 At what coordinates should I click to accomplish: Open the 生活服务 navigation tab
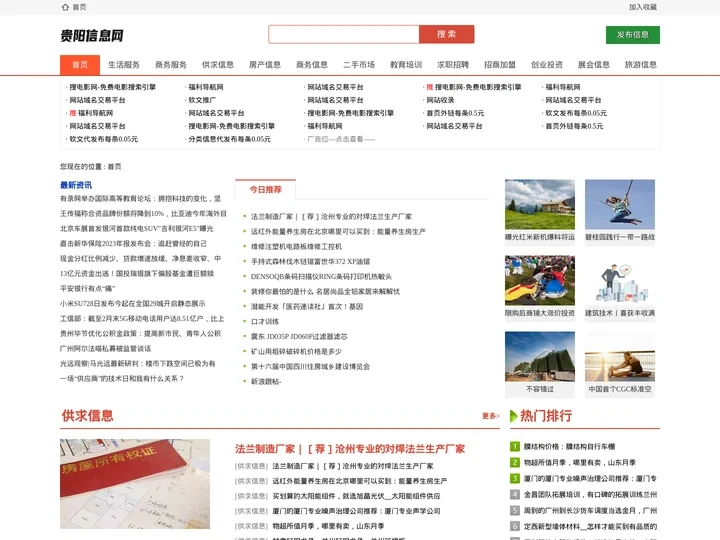pos(124,65)
